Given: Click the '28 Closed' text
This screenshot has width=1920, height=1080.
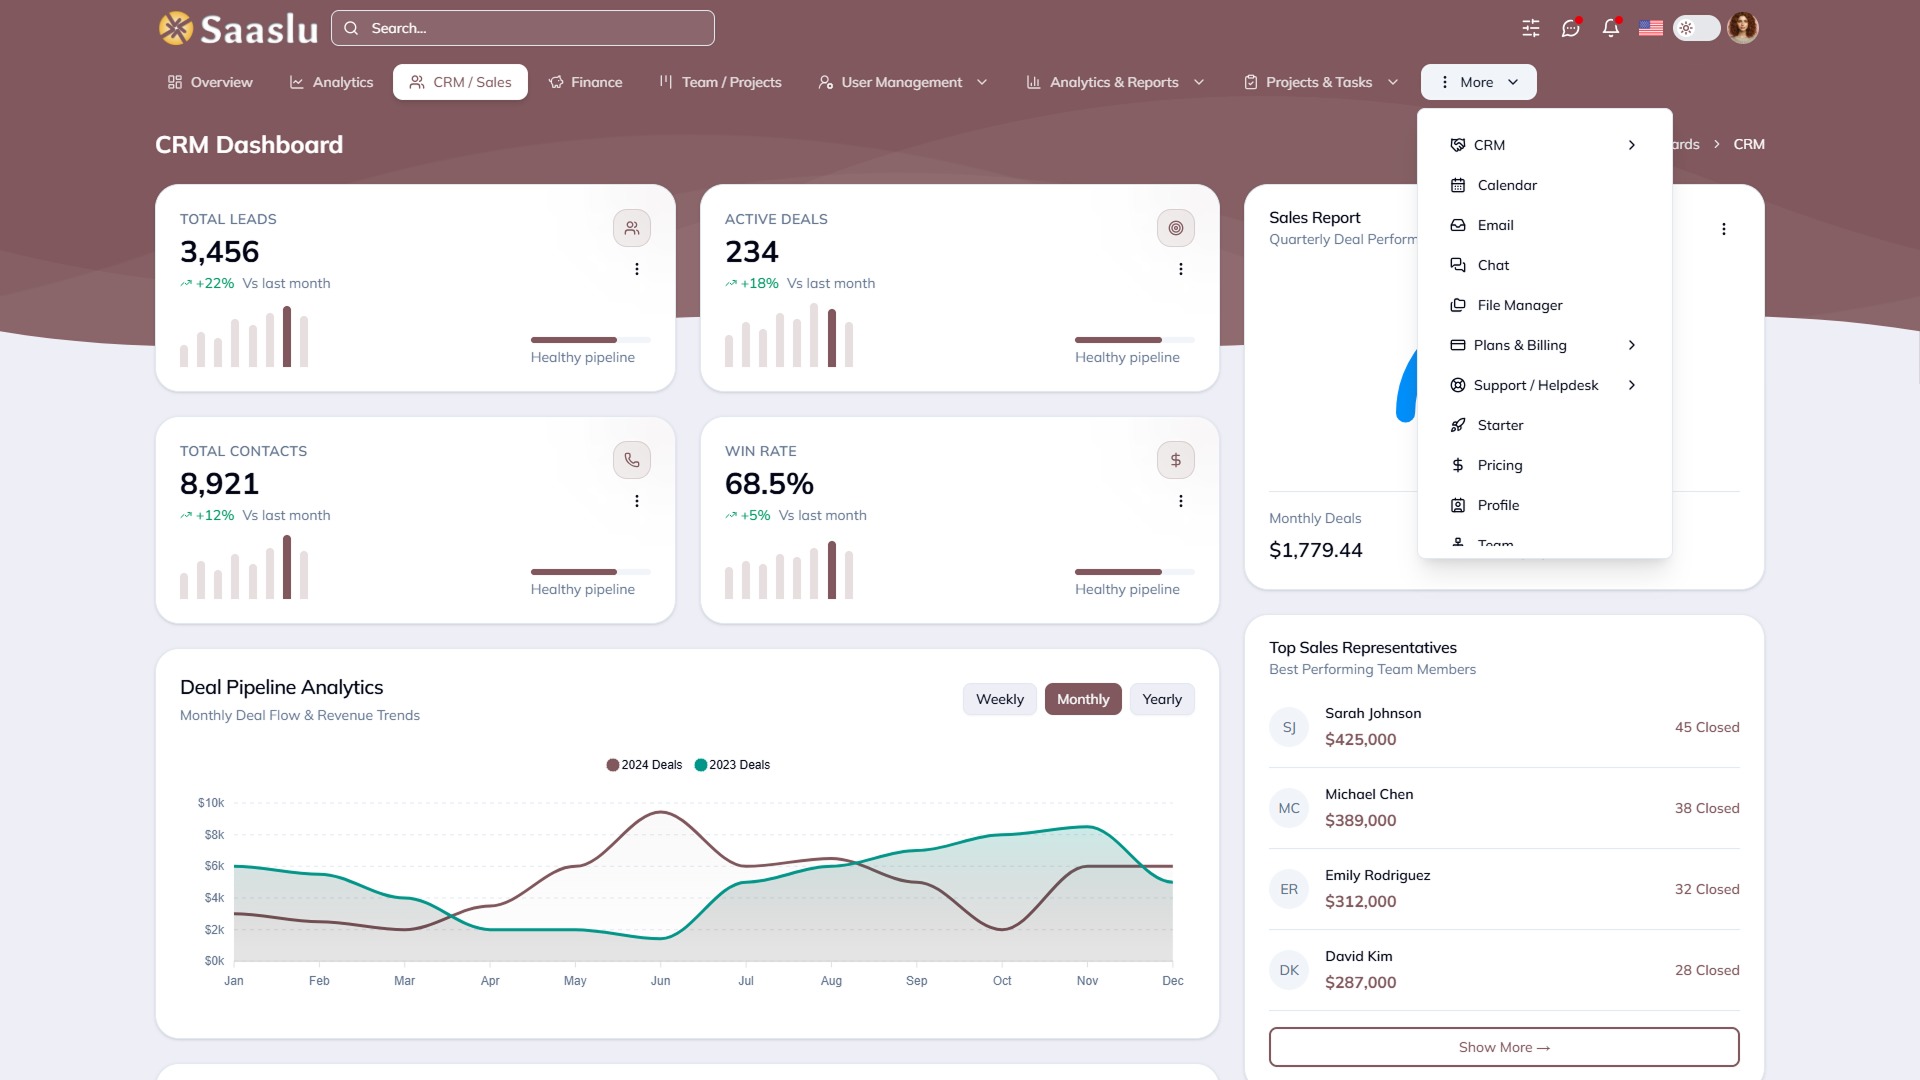Looking at the screenshot, I should [x=1707, y=970].
